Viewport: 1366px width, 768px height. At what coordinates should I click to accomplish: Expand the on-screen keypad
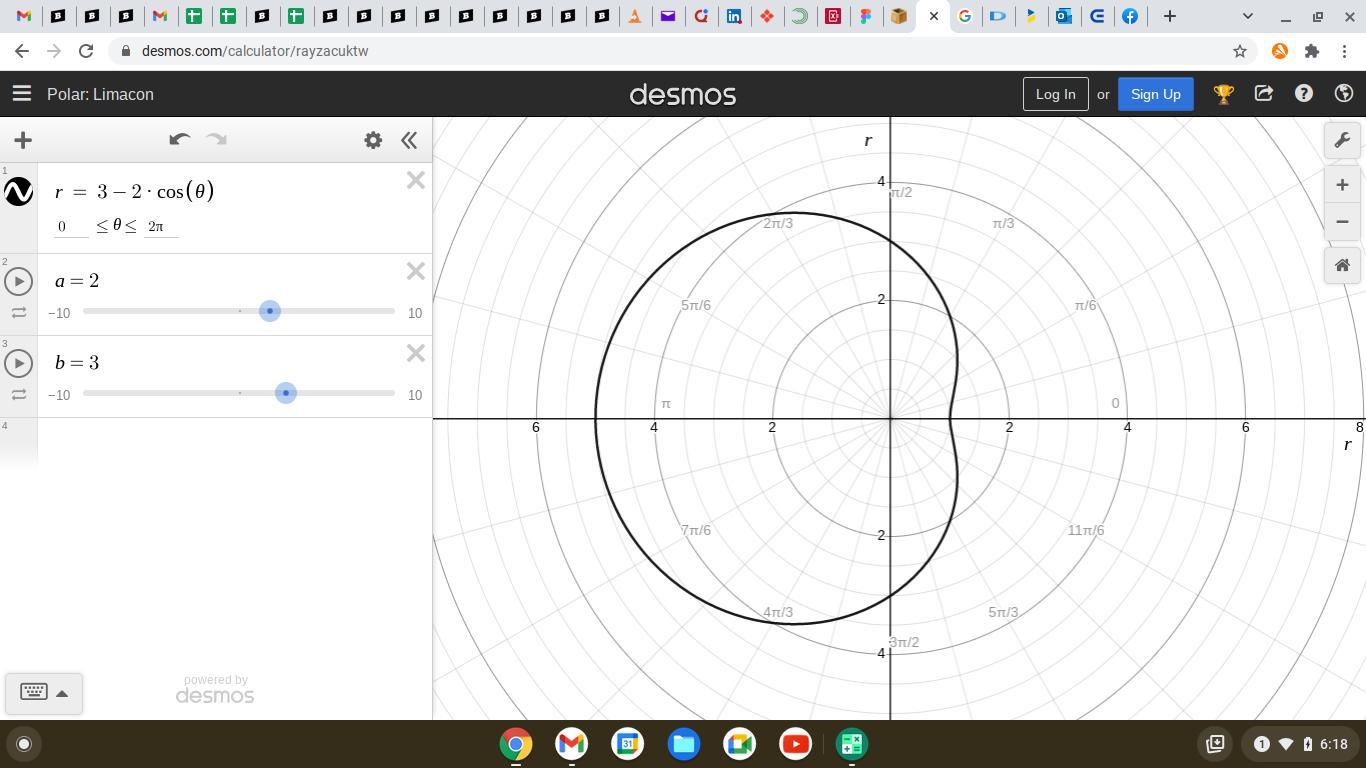43,693
